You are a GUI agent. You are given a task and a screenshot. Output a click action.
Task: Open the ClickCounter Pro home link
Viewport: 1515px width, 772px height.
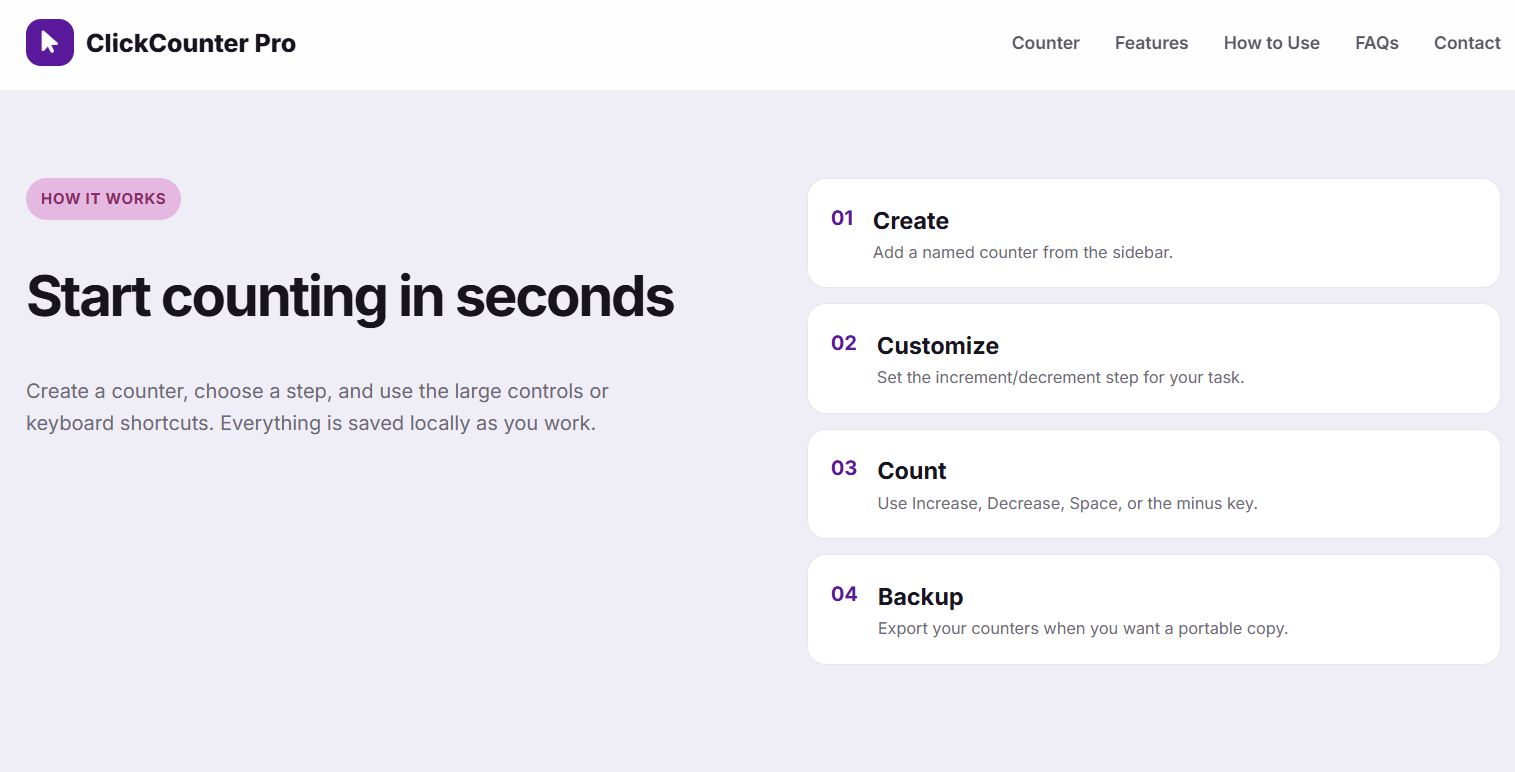161,43
